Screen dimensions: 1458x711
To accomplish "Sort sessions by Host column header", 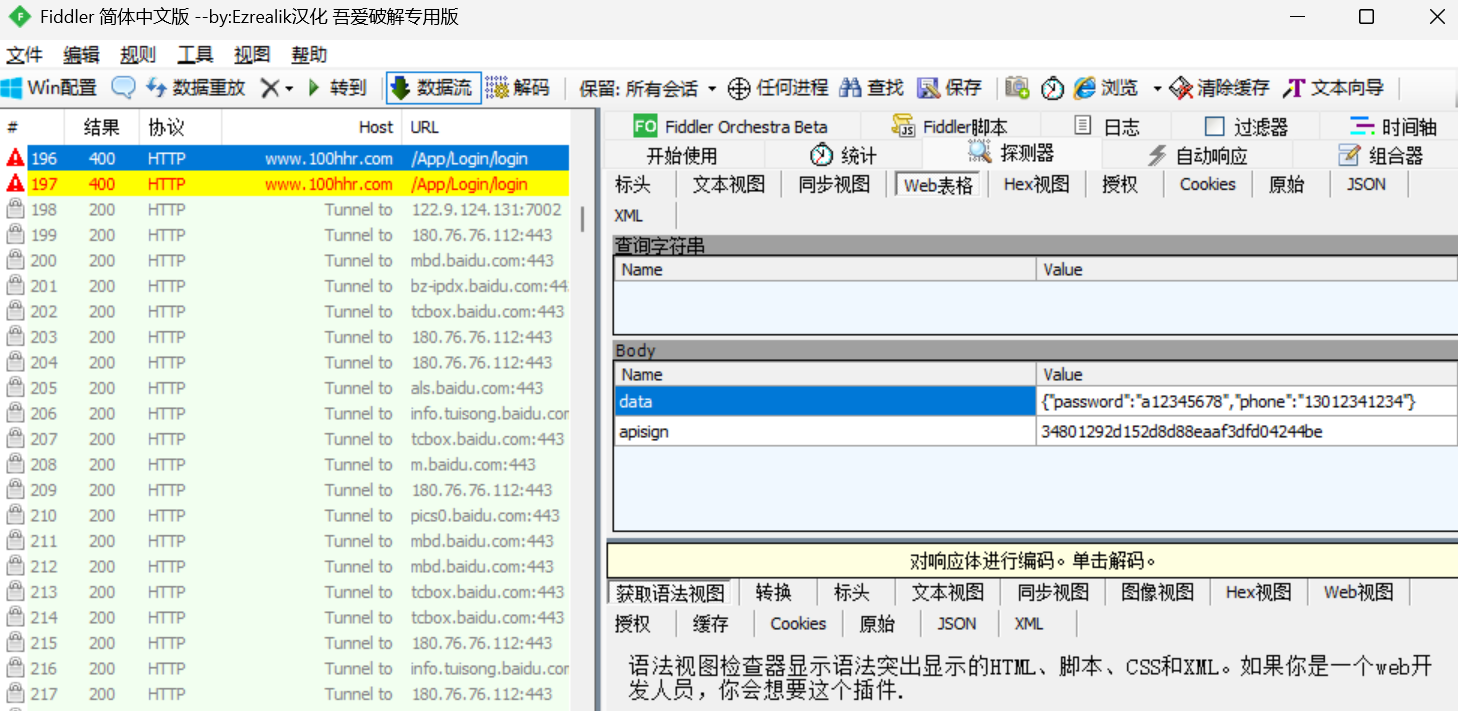I will click(312, 127).
